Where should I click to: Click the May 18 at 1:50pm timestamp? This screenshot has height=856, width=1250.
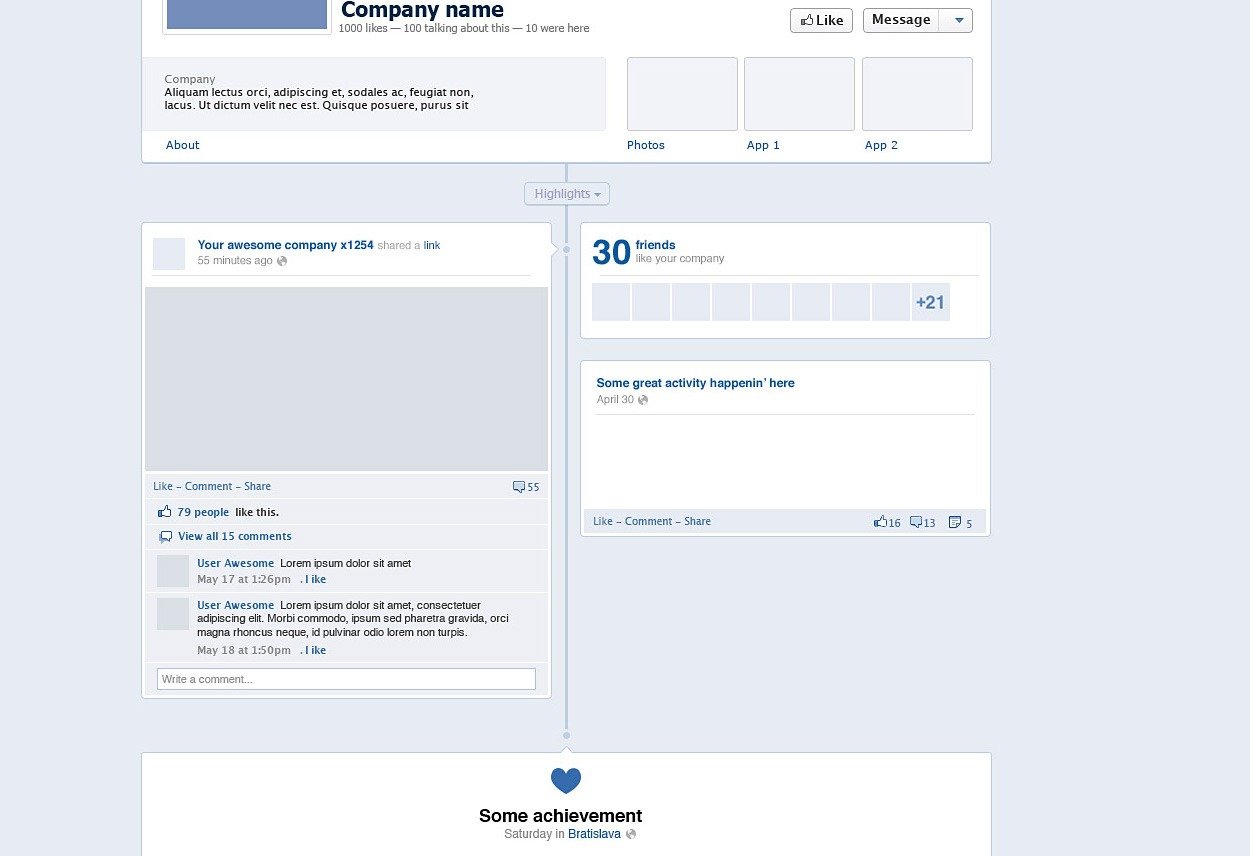pyautogui.click(x=244, y=650)
